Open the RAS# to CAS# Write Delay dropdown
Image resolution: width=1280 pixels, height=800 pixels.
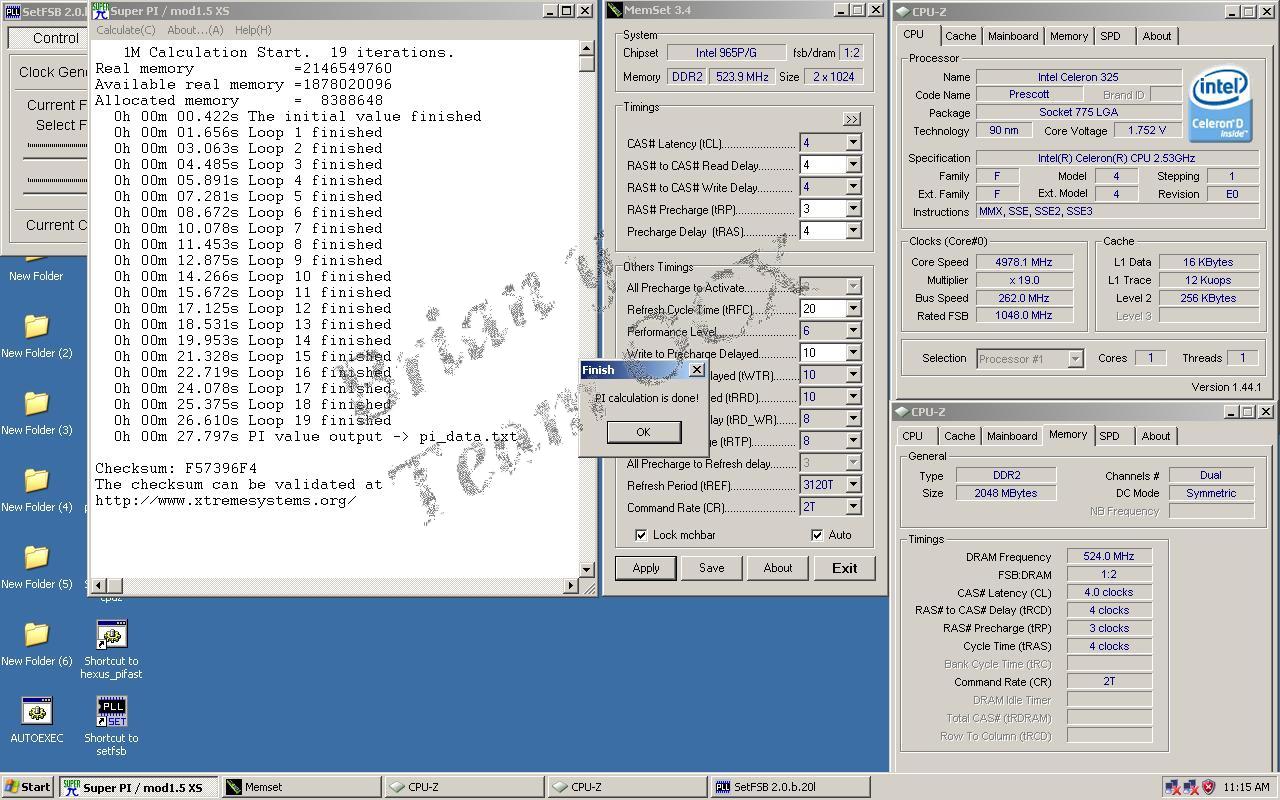click(853, 187)
